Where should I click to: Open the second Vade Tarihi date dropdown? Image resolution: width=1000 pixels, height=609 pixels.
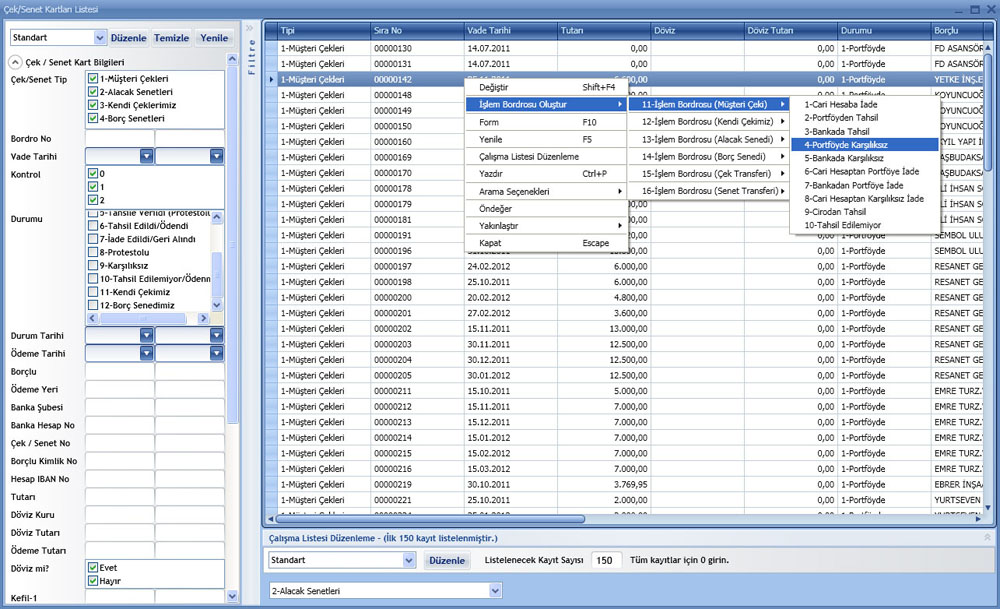(217, 156)
